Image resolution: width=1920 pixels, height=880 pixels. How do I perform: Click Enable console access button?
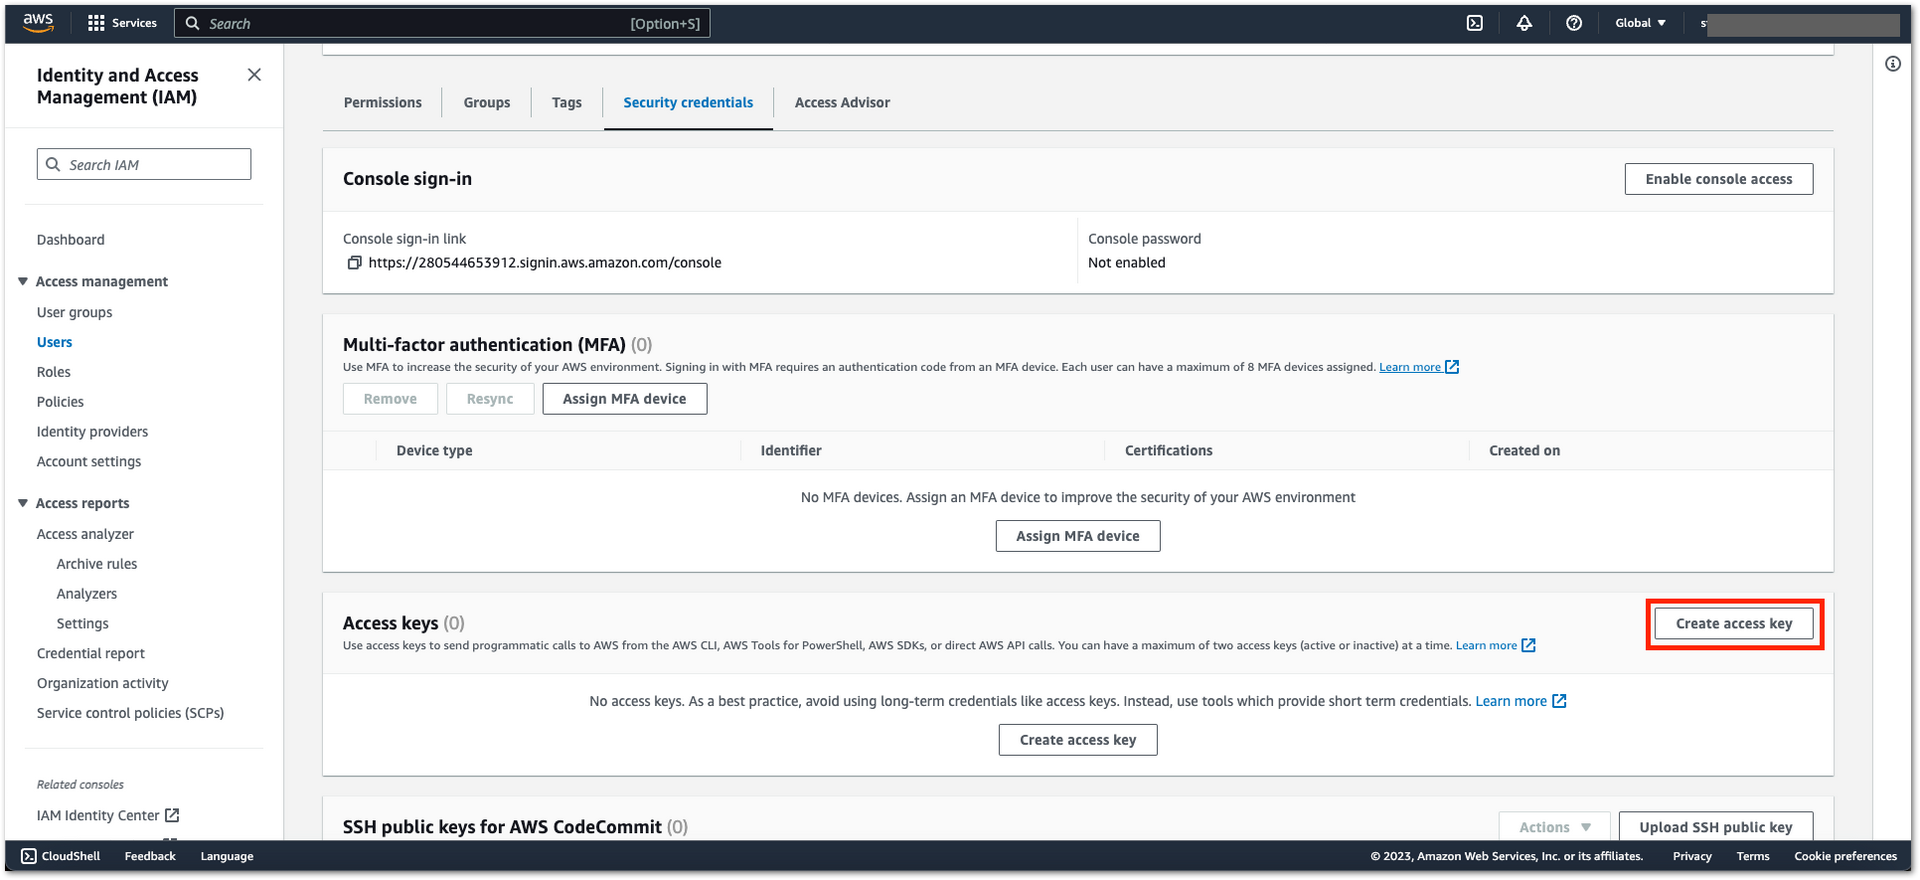click(x=1719, y=179)
